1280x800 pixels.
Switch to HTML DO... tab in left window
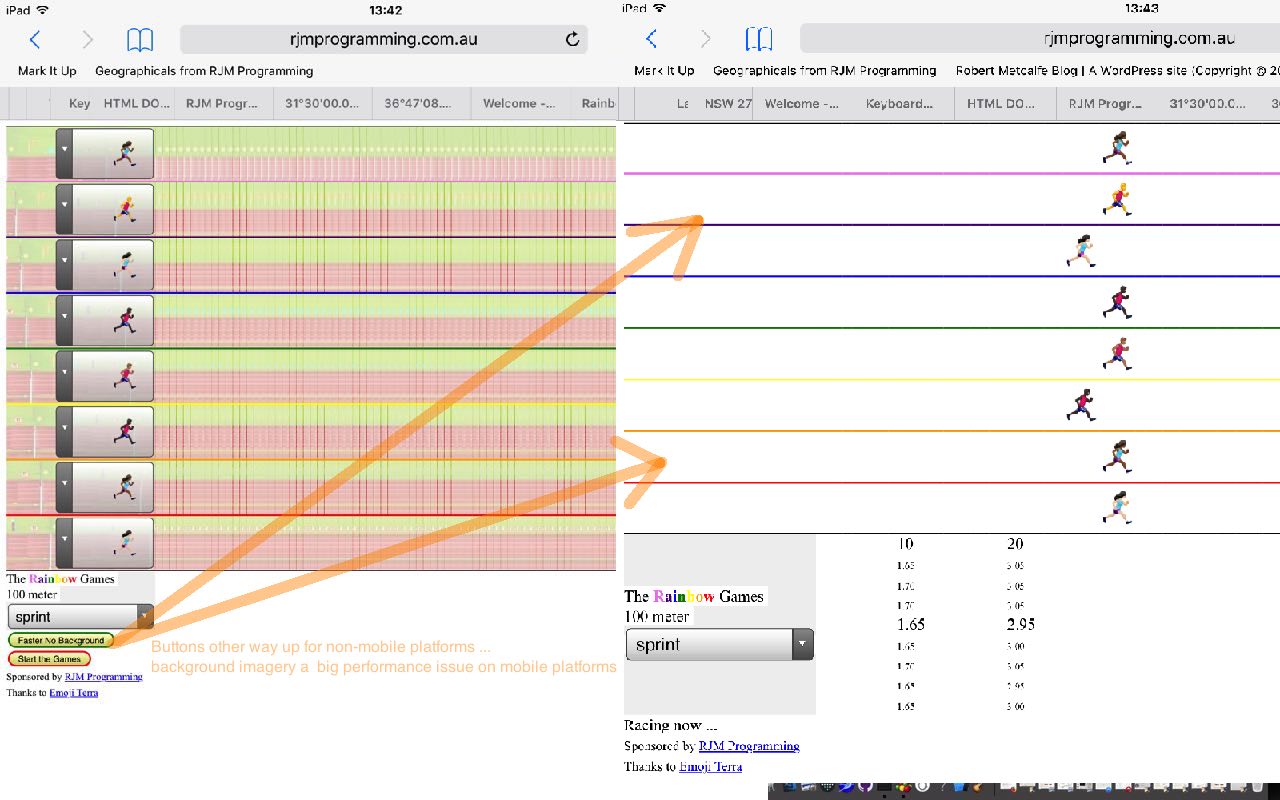(135, 103)
